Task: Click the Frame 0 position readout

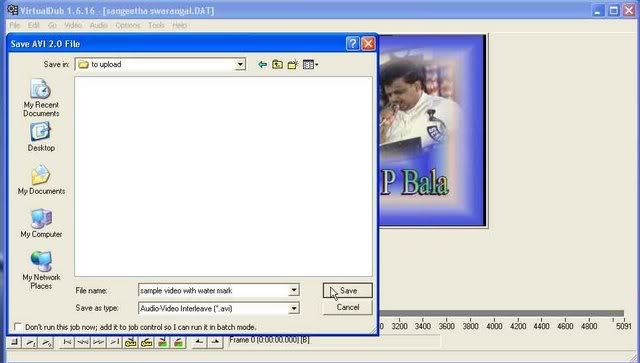Action: [269, 340]
